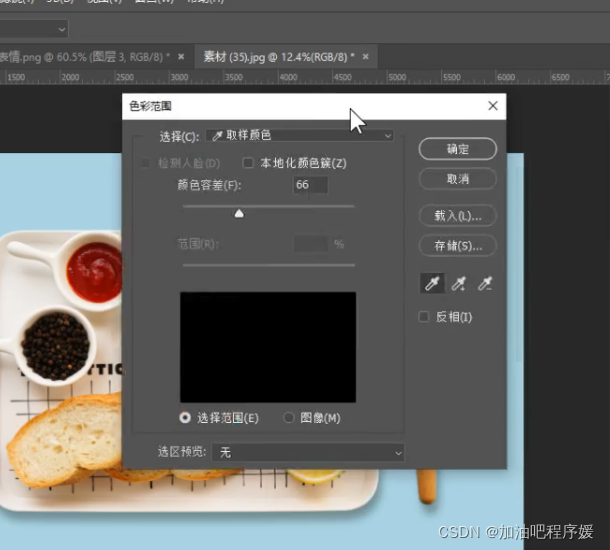Viewport: 610px width, 550px height.
Task: Click the horizontal ruler at 4000
Action: [x=288, y=77]
